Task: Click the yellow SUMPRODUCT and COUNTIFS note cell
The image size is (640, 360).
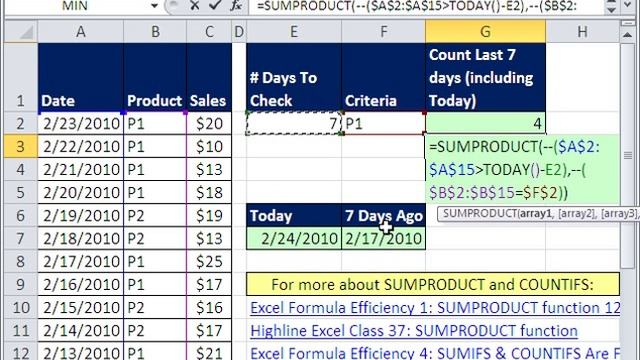Action: coord(433,284)
